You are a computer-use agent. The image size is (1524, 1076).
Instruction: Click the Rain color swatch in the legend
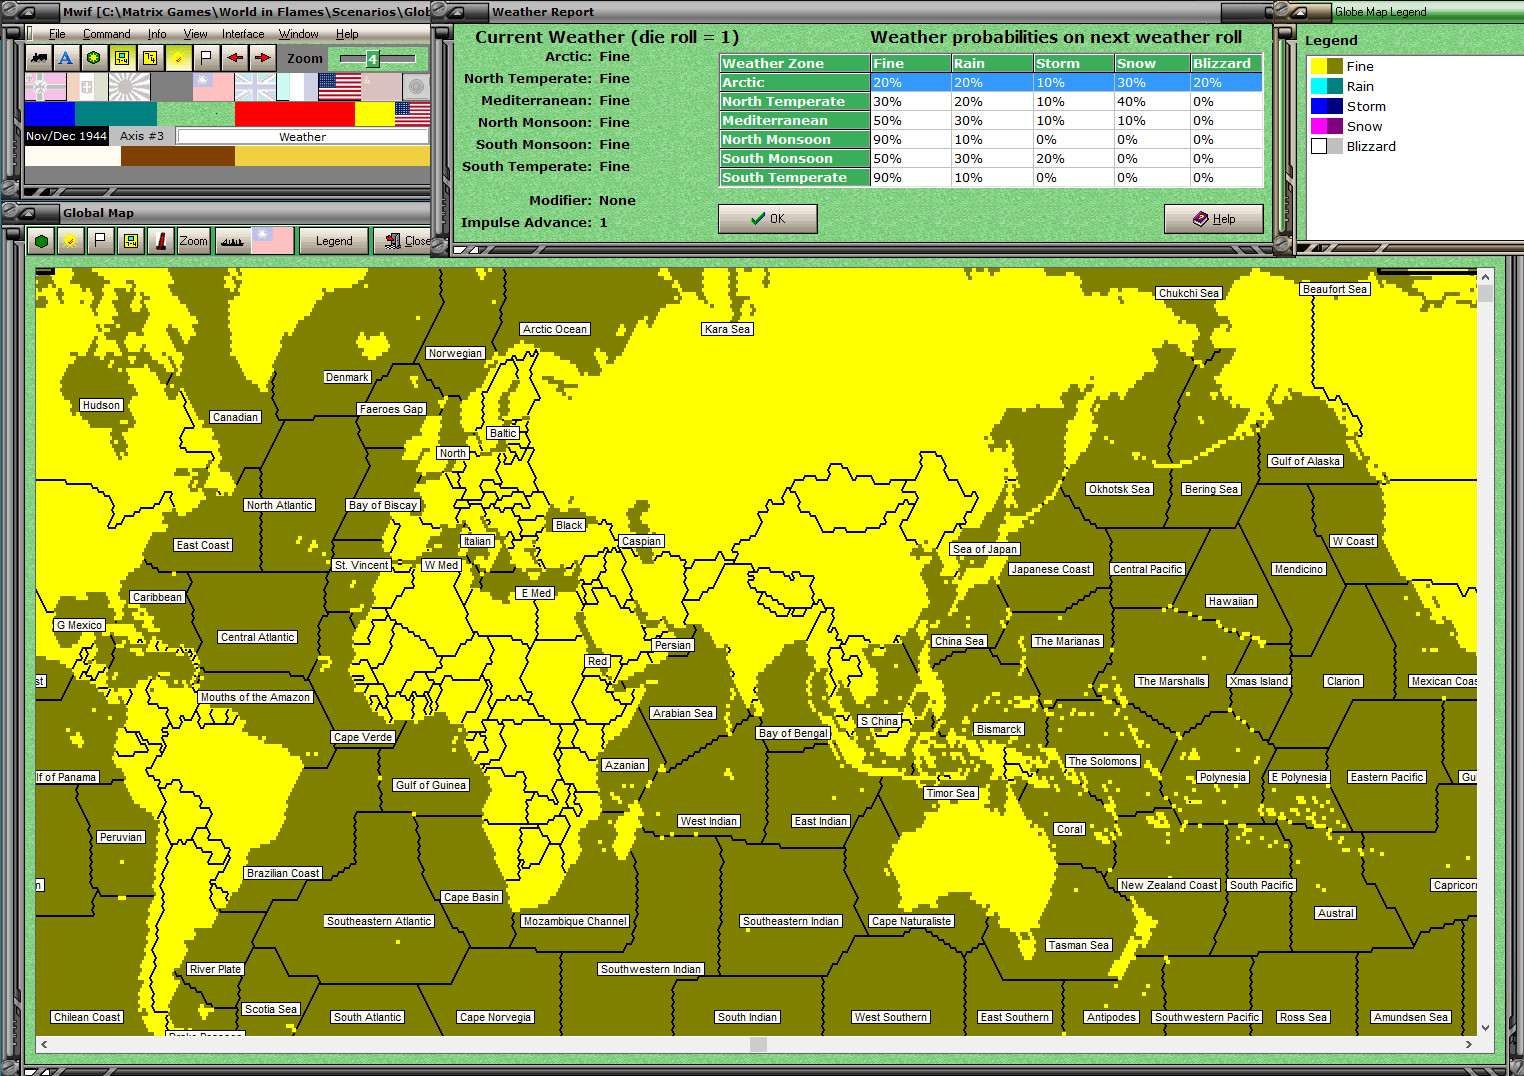click(x=1327, y=86)
